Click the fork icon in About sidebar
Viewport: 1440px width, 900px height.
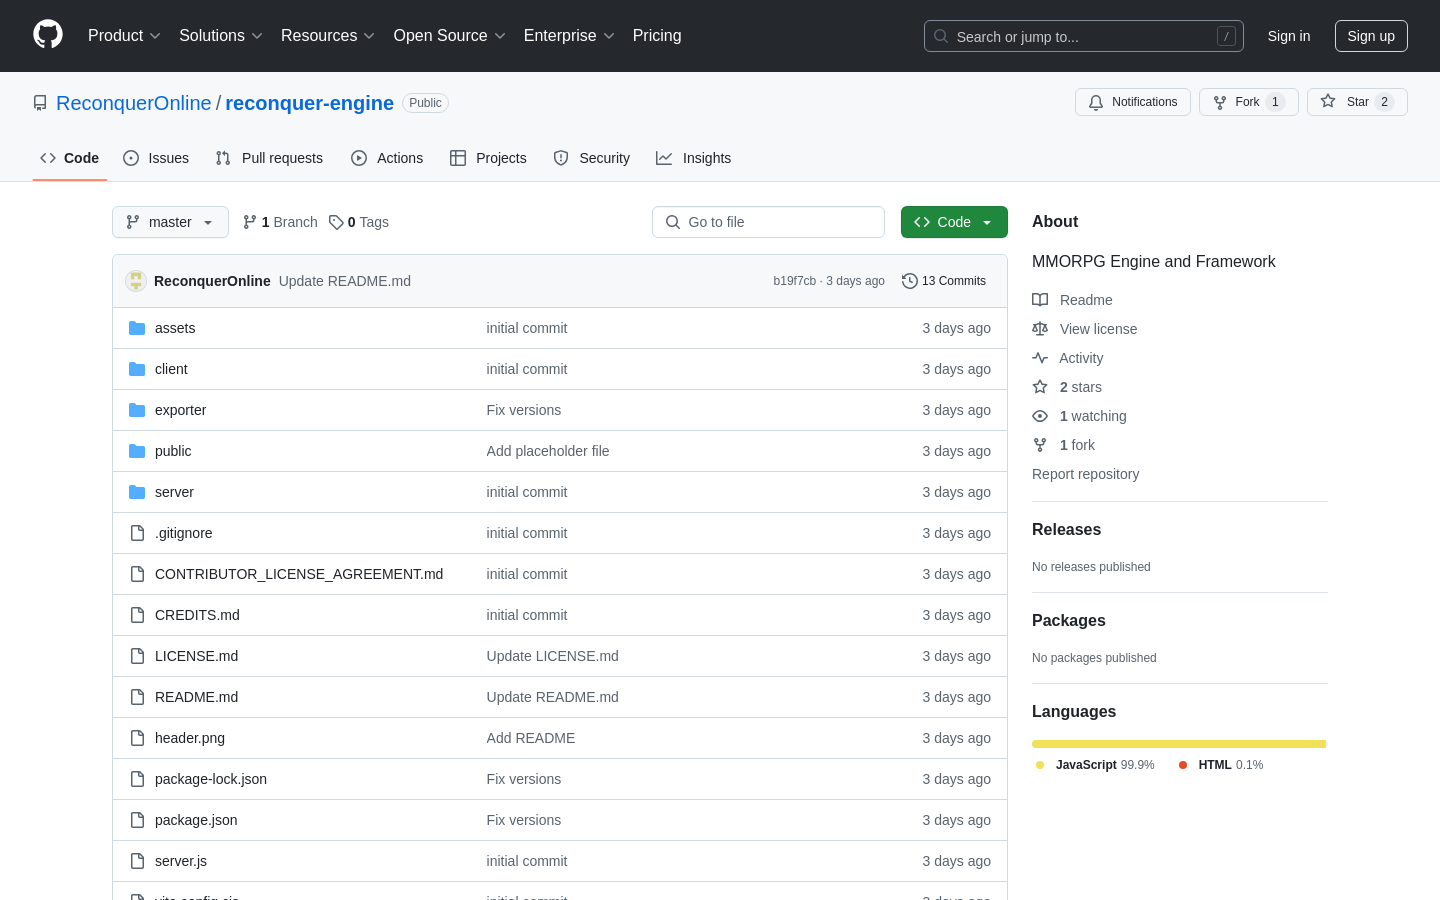(x=1040, y=445)
